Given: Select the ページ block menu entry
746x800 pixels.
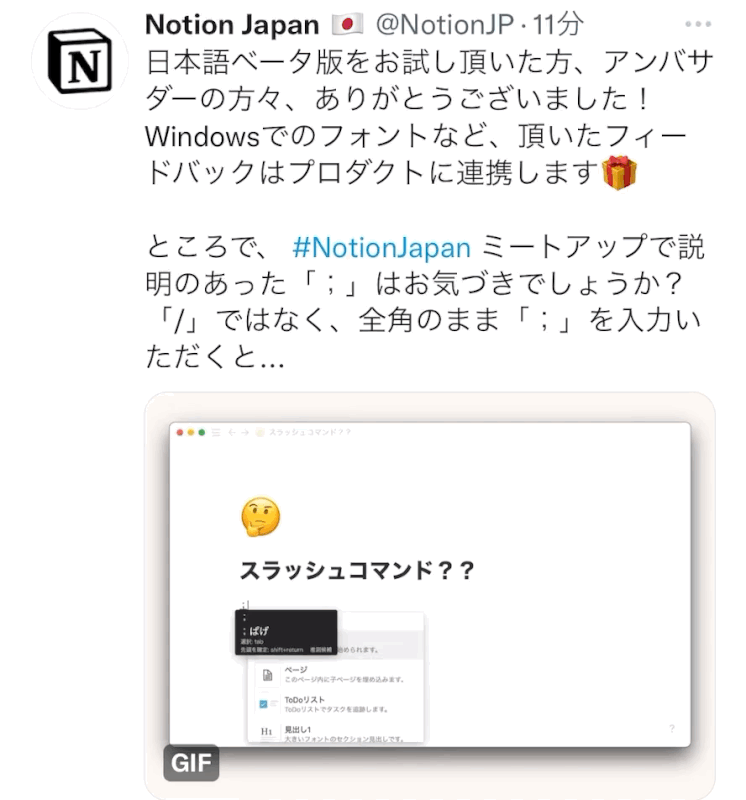Looking at the screenshot, I should tap(335, 674).
